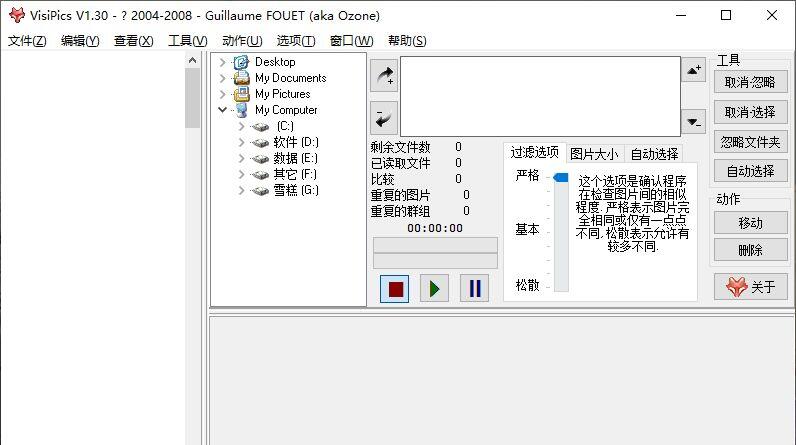Click the 其它 (F:) drive icon
The width and height of the screenshot is (796, 445).
tap(260, 175)
